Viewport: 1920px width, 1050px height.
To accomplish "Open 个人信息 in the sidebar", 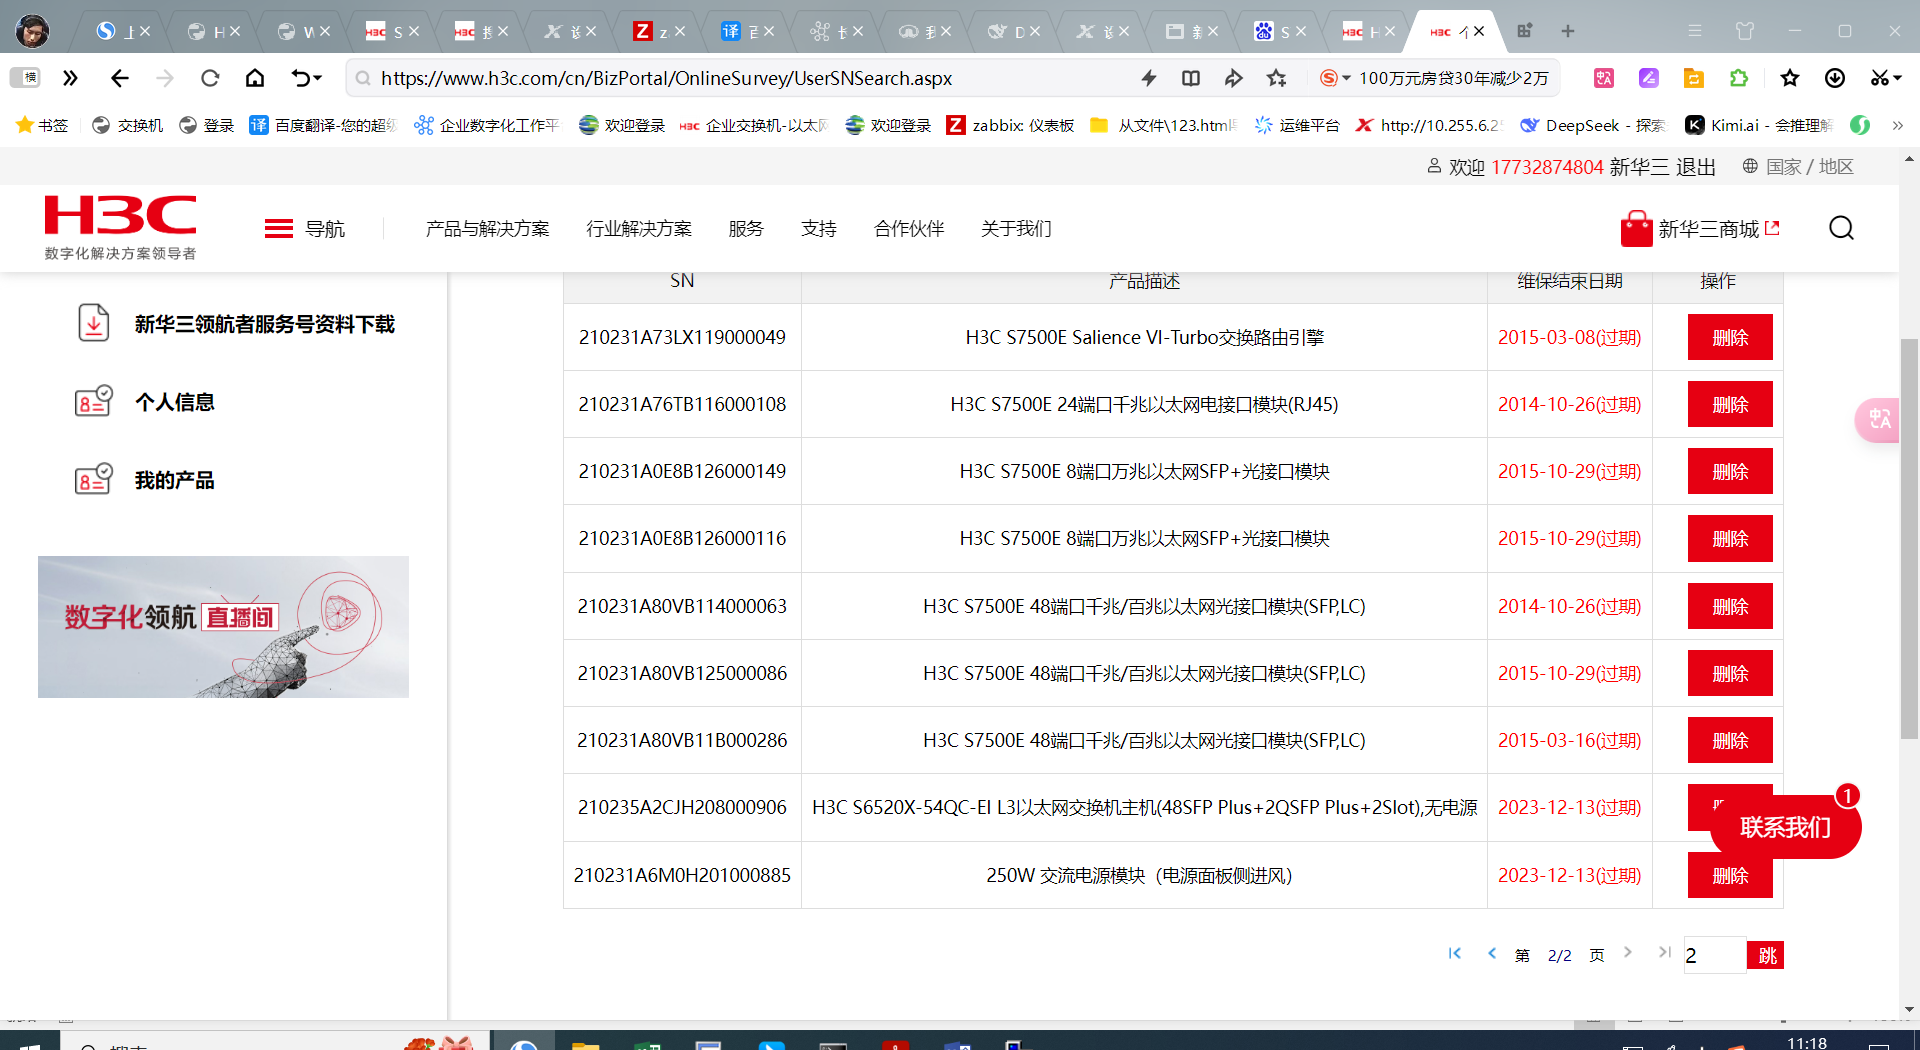I will [x=175, y=402].
